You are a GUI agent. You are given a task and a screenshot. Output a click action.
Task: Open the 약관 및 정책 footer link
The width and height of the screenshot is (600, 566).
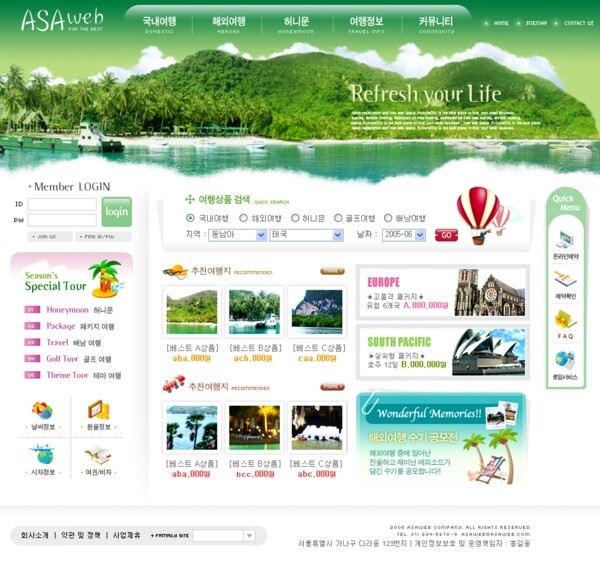(x=81, y=535)
